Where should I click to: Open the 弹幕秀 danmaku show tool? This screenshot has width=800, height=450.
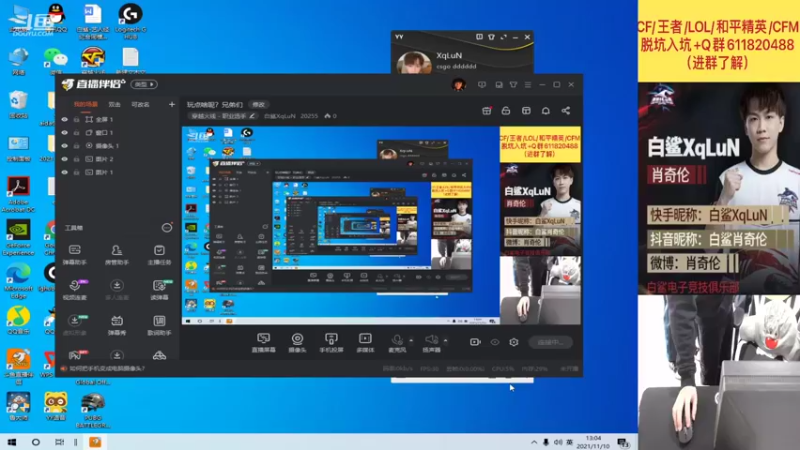[117, 324]
